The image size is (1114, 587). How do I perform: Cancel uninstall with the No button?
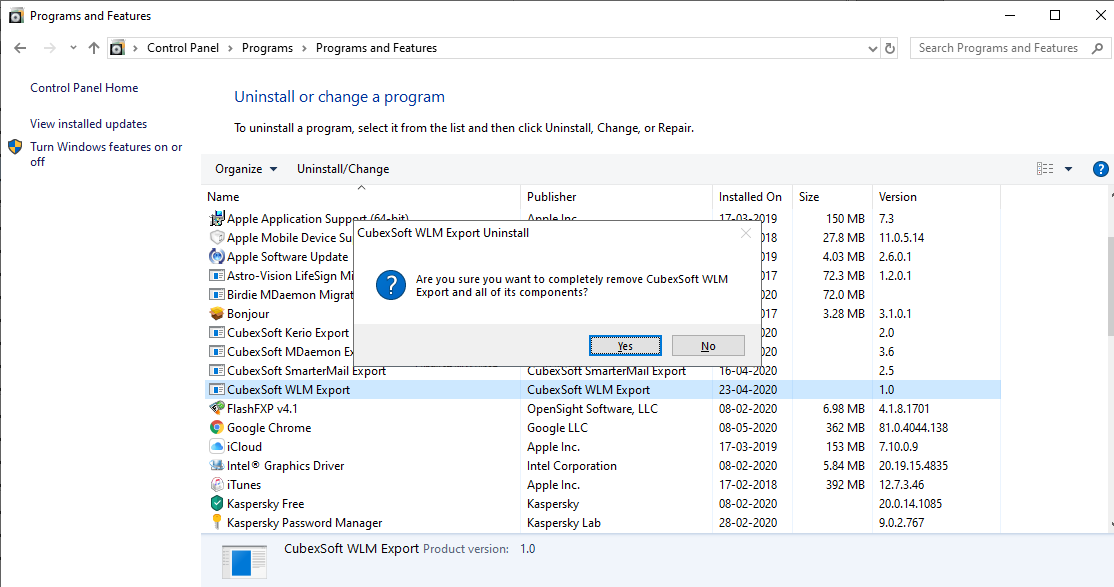point(708,346)
